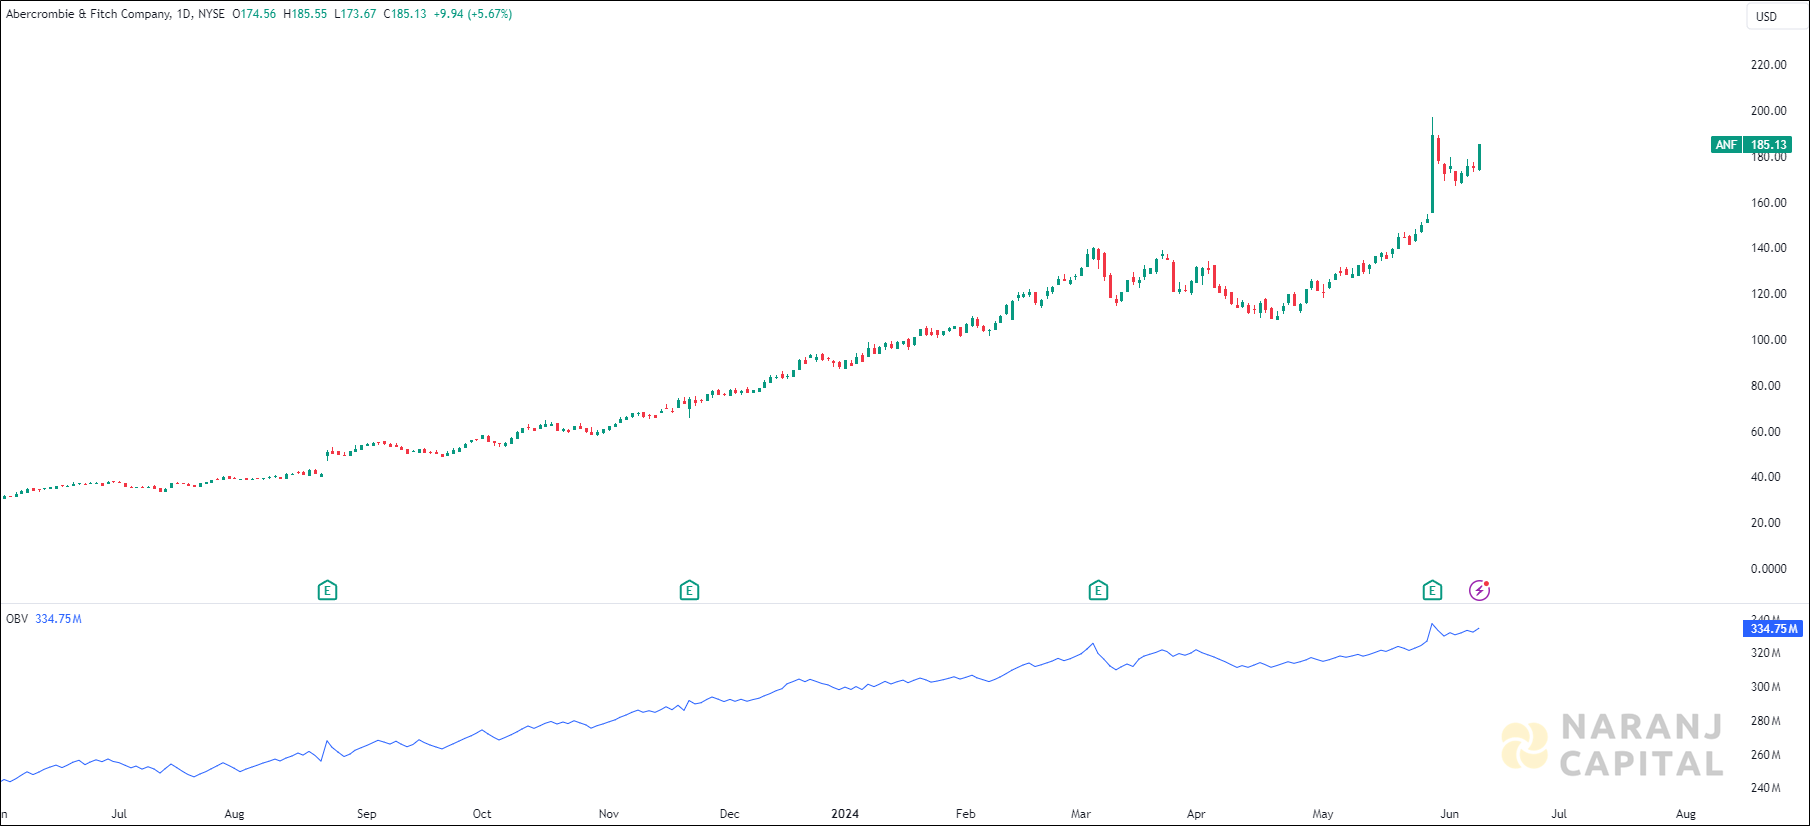
Task: Click the 80.00 price axis label
Action: point(1765,386)
